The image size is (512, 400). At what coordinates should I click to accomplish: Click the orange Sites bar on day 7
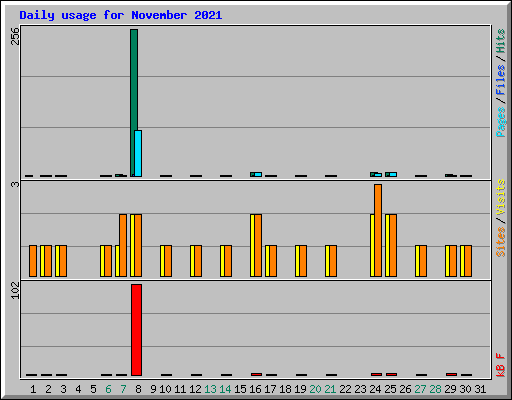[x=123, y=246]
